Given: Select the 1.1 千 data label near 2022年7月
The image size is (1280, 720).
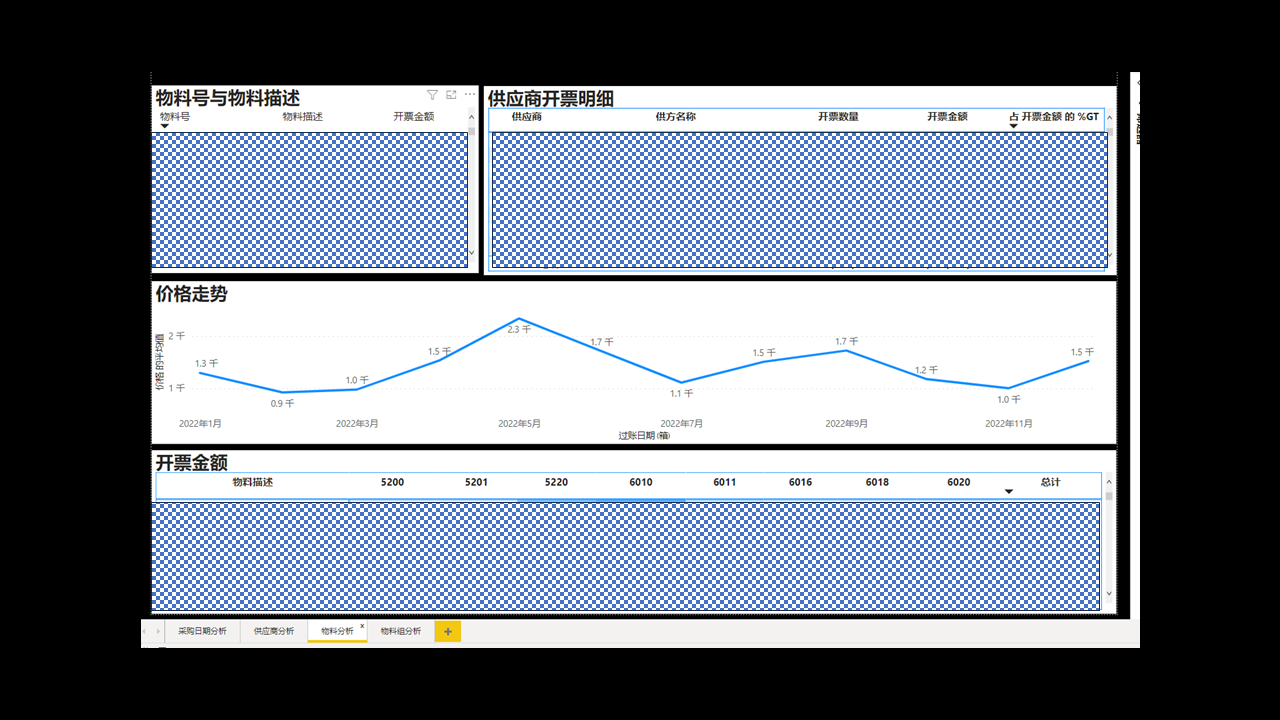Looking at the screenshot, I should pos(681,394).
